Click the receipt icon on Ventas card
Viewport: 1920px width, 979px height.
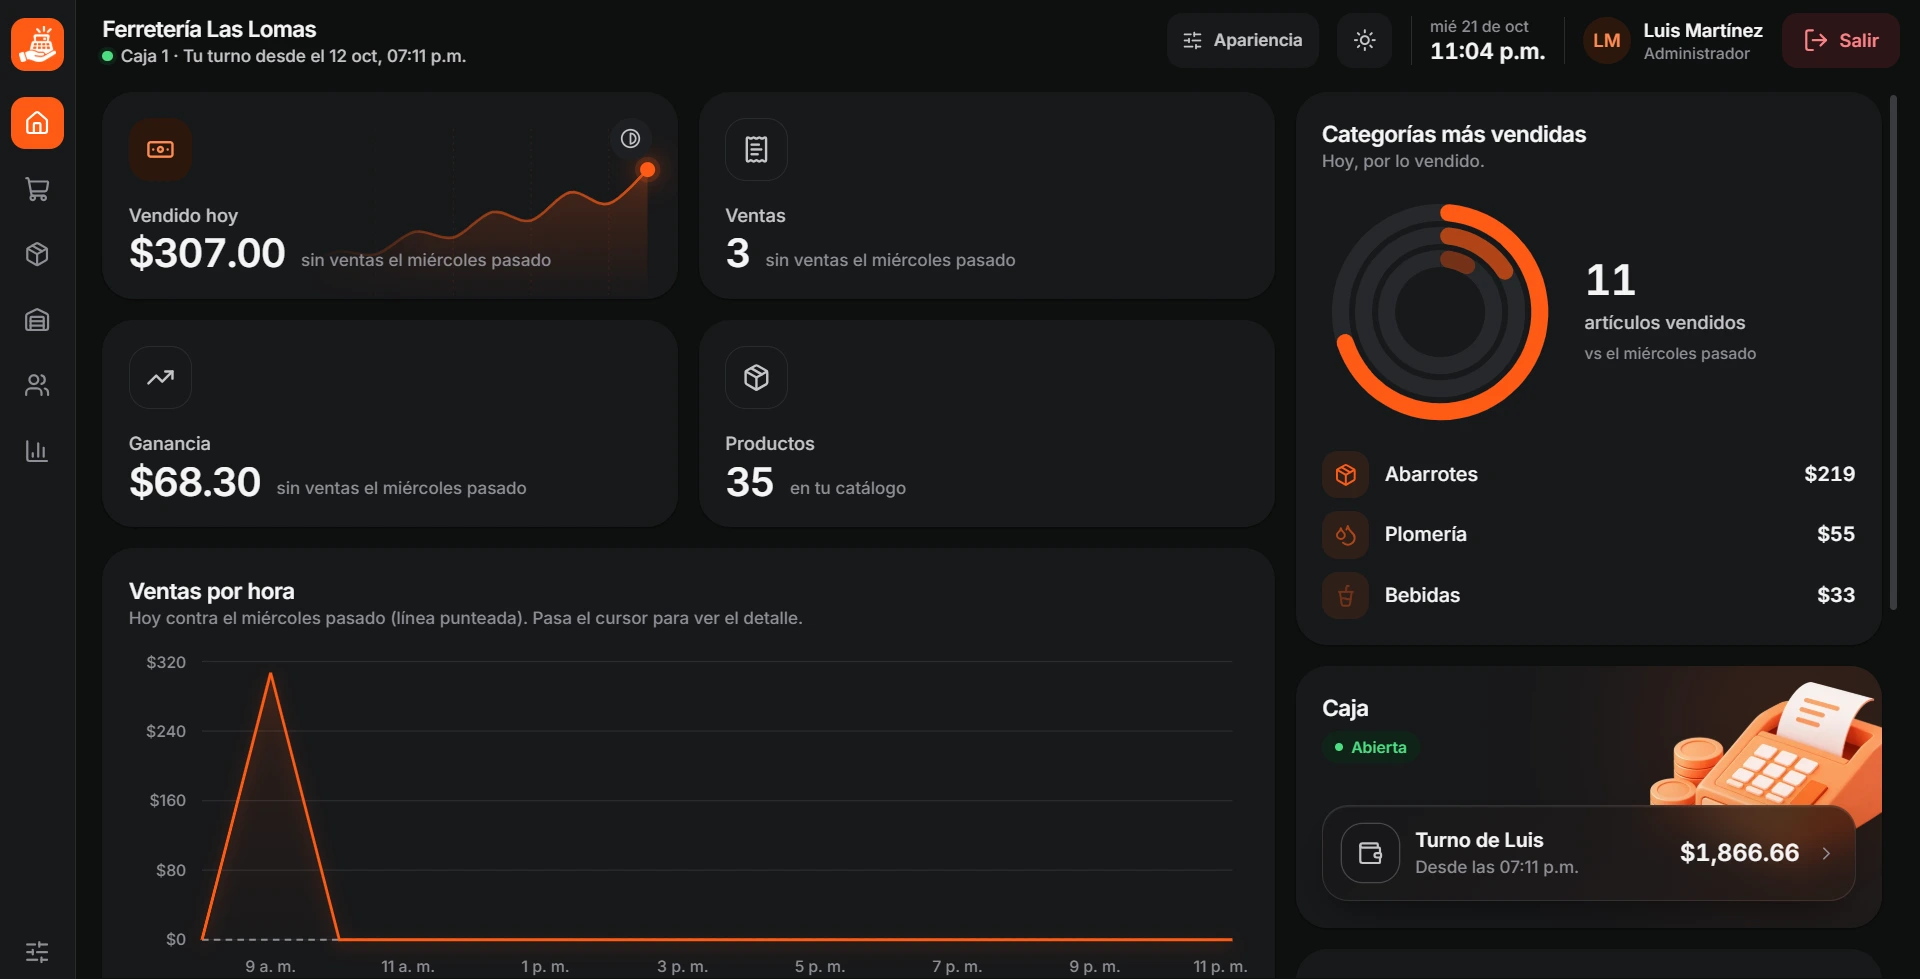(x=756, y=150)
